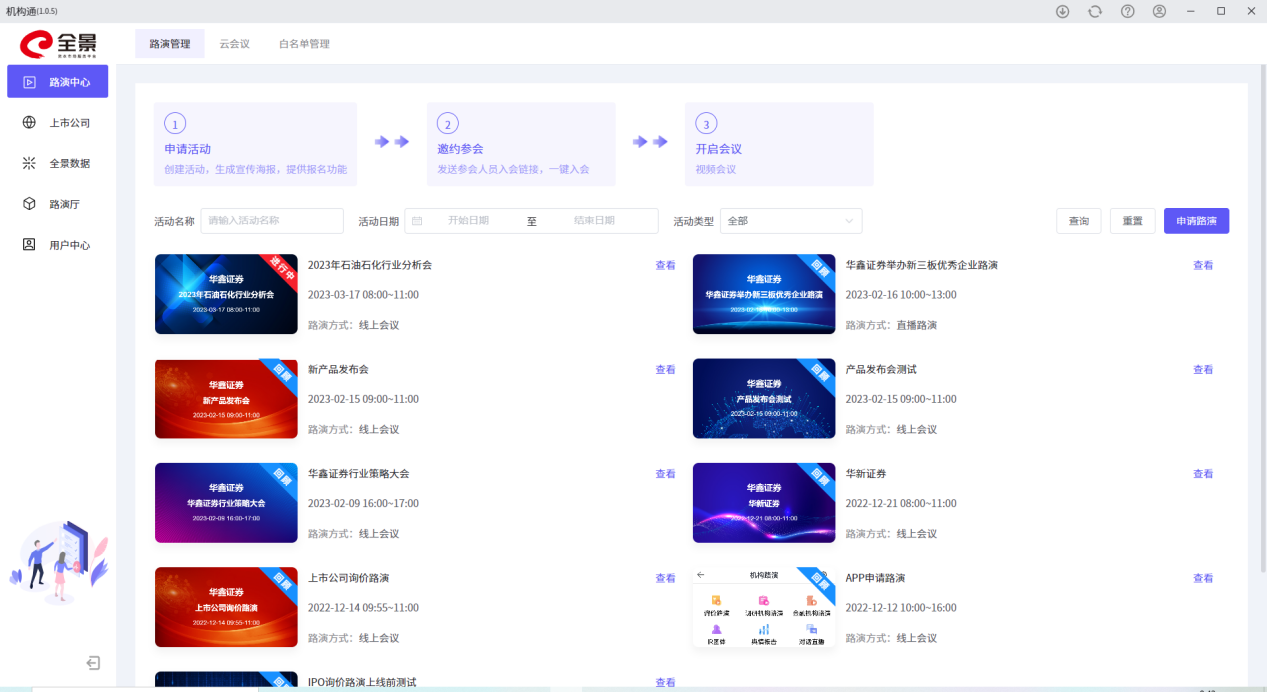
Task: Click 查看 for 新产品发布会
Action: (x=665, y=369)
